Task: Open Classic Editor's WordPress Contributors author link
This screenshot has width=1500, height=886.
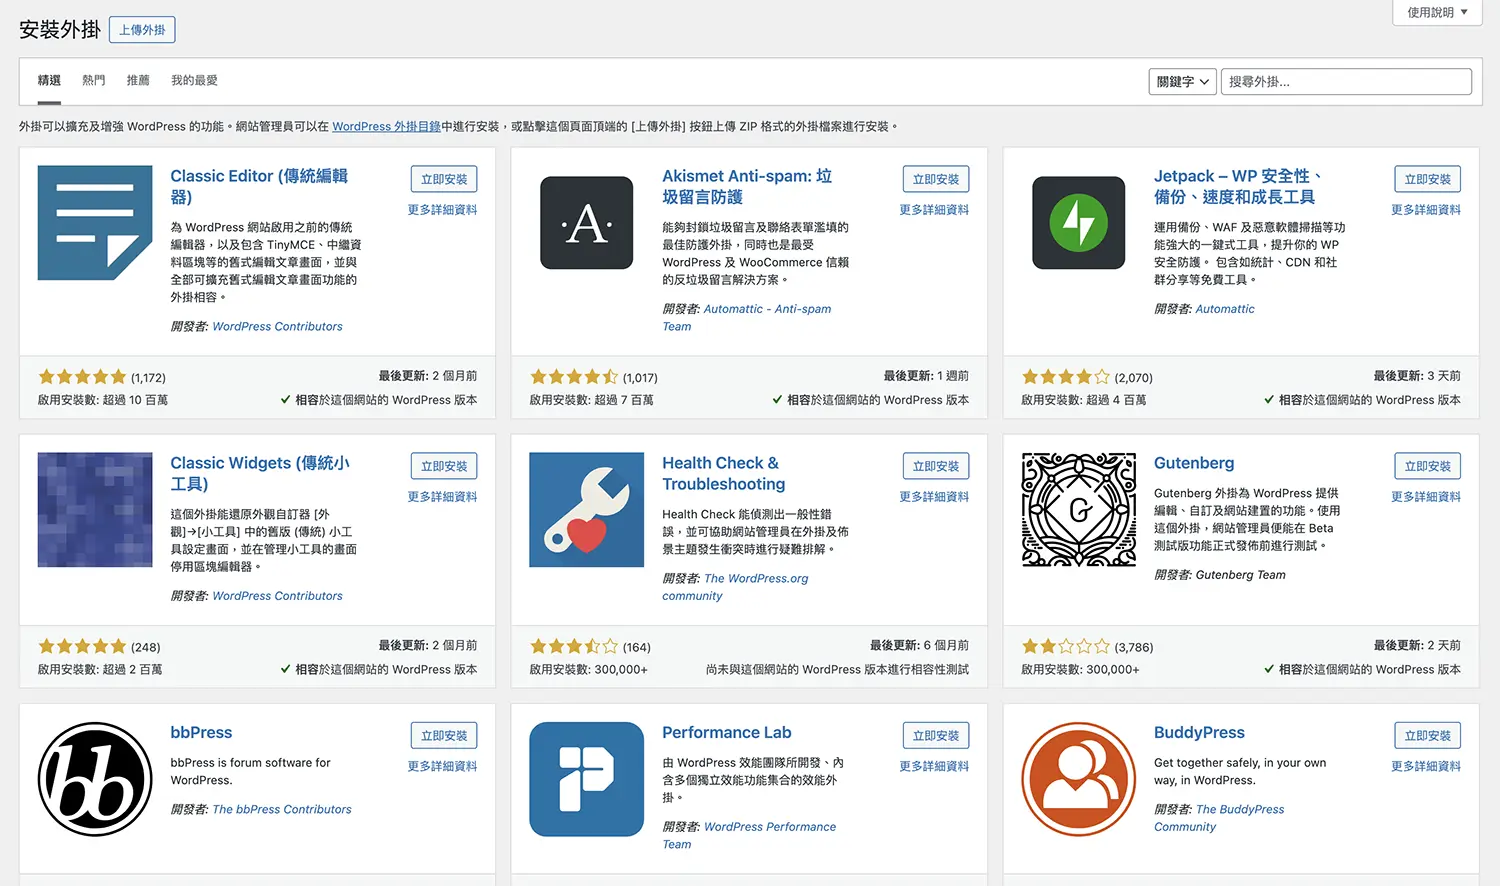Action: [277, 326]
